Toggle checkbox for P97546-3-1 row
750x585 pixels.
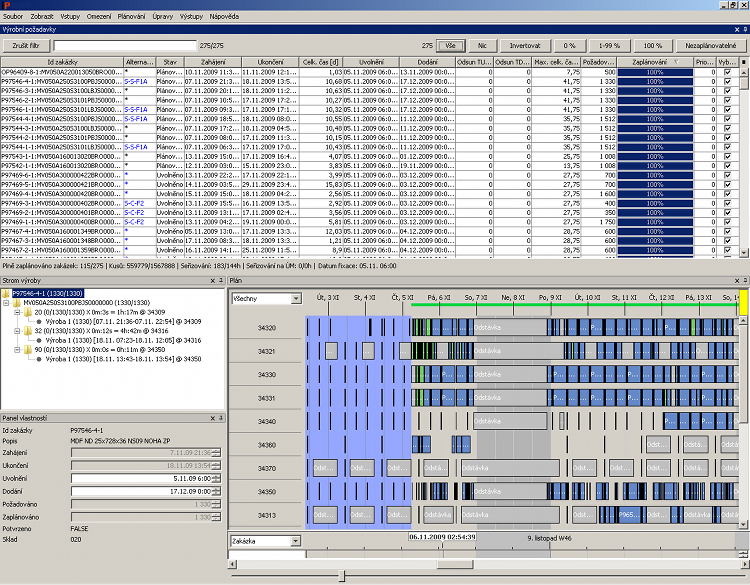(728, 91)
